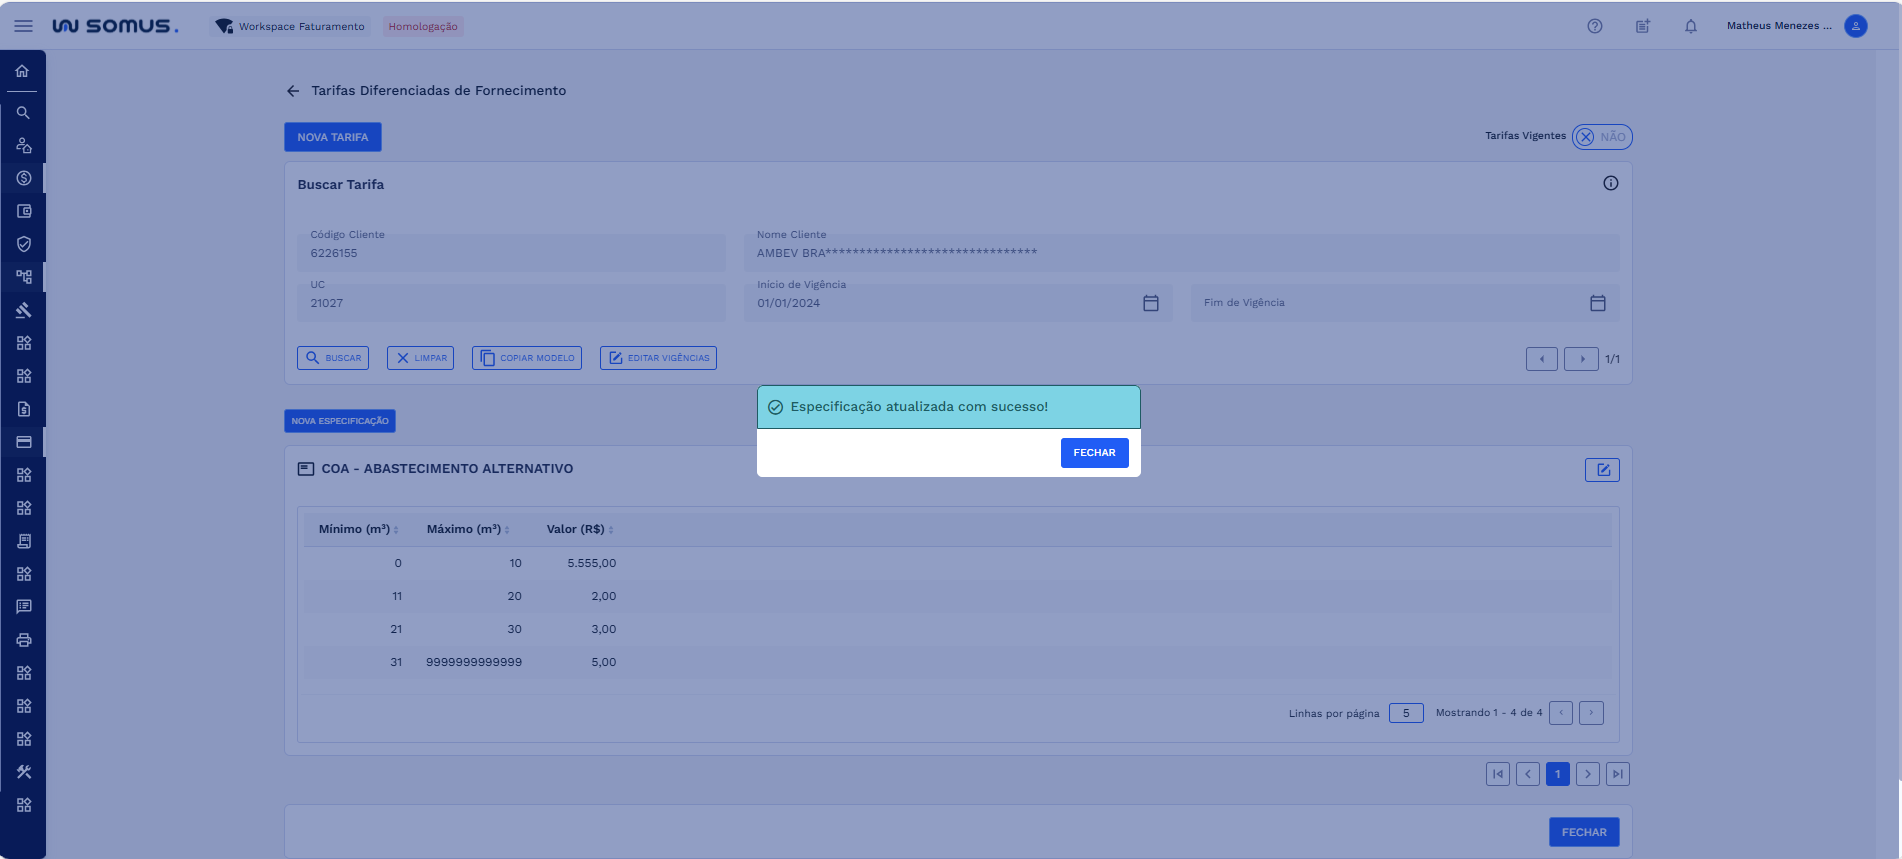Image resolution: width=1902 pixels, height=859 pixels.
Task: Toggle the Tarifas Vigentes switch
Action: click(1601, 137)
